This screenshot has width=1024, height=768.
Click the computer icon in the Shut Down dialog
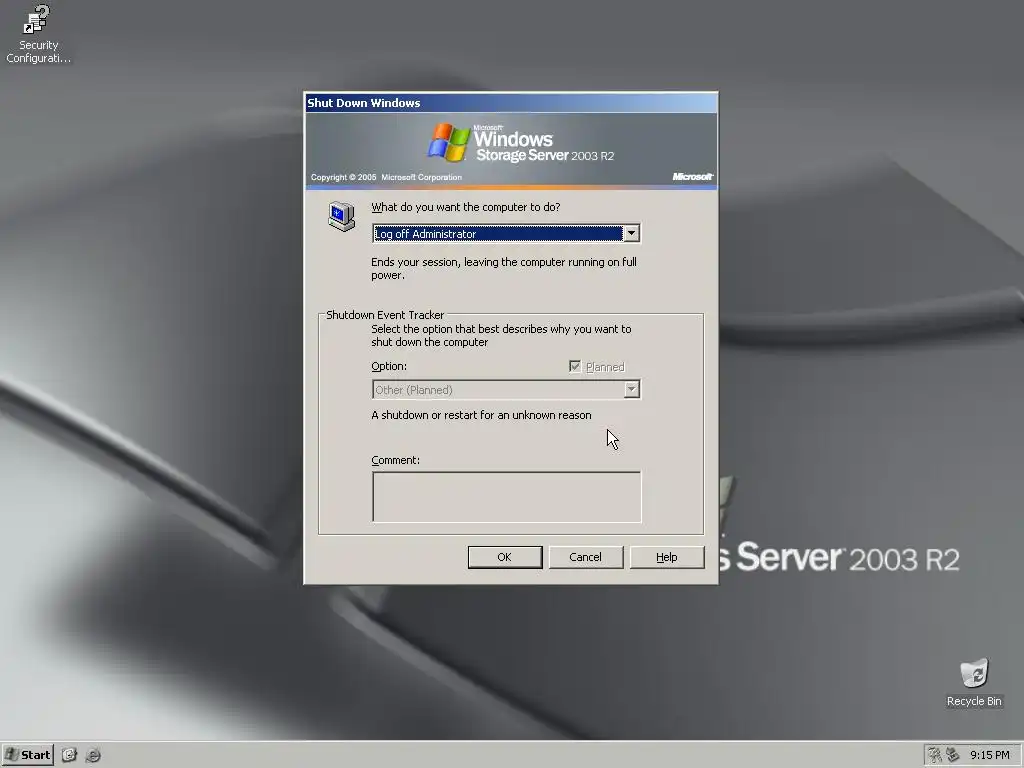point(341,216)
